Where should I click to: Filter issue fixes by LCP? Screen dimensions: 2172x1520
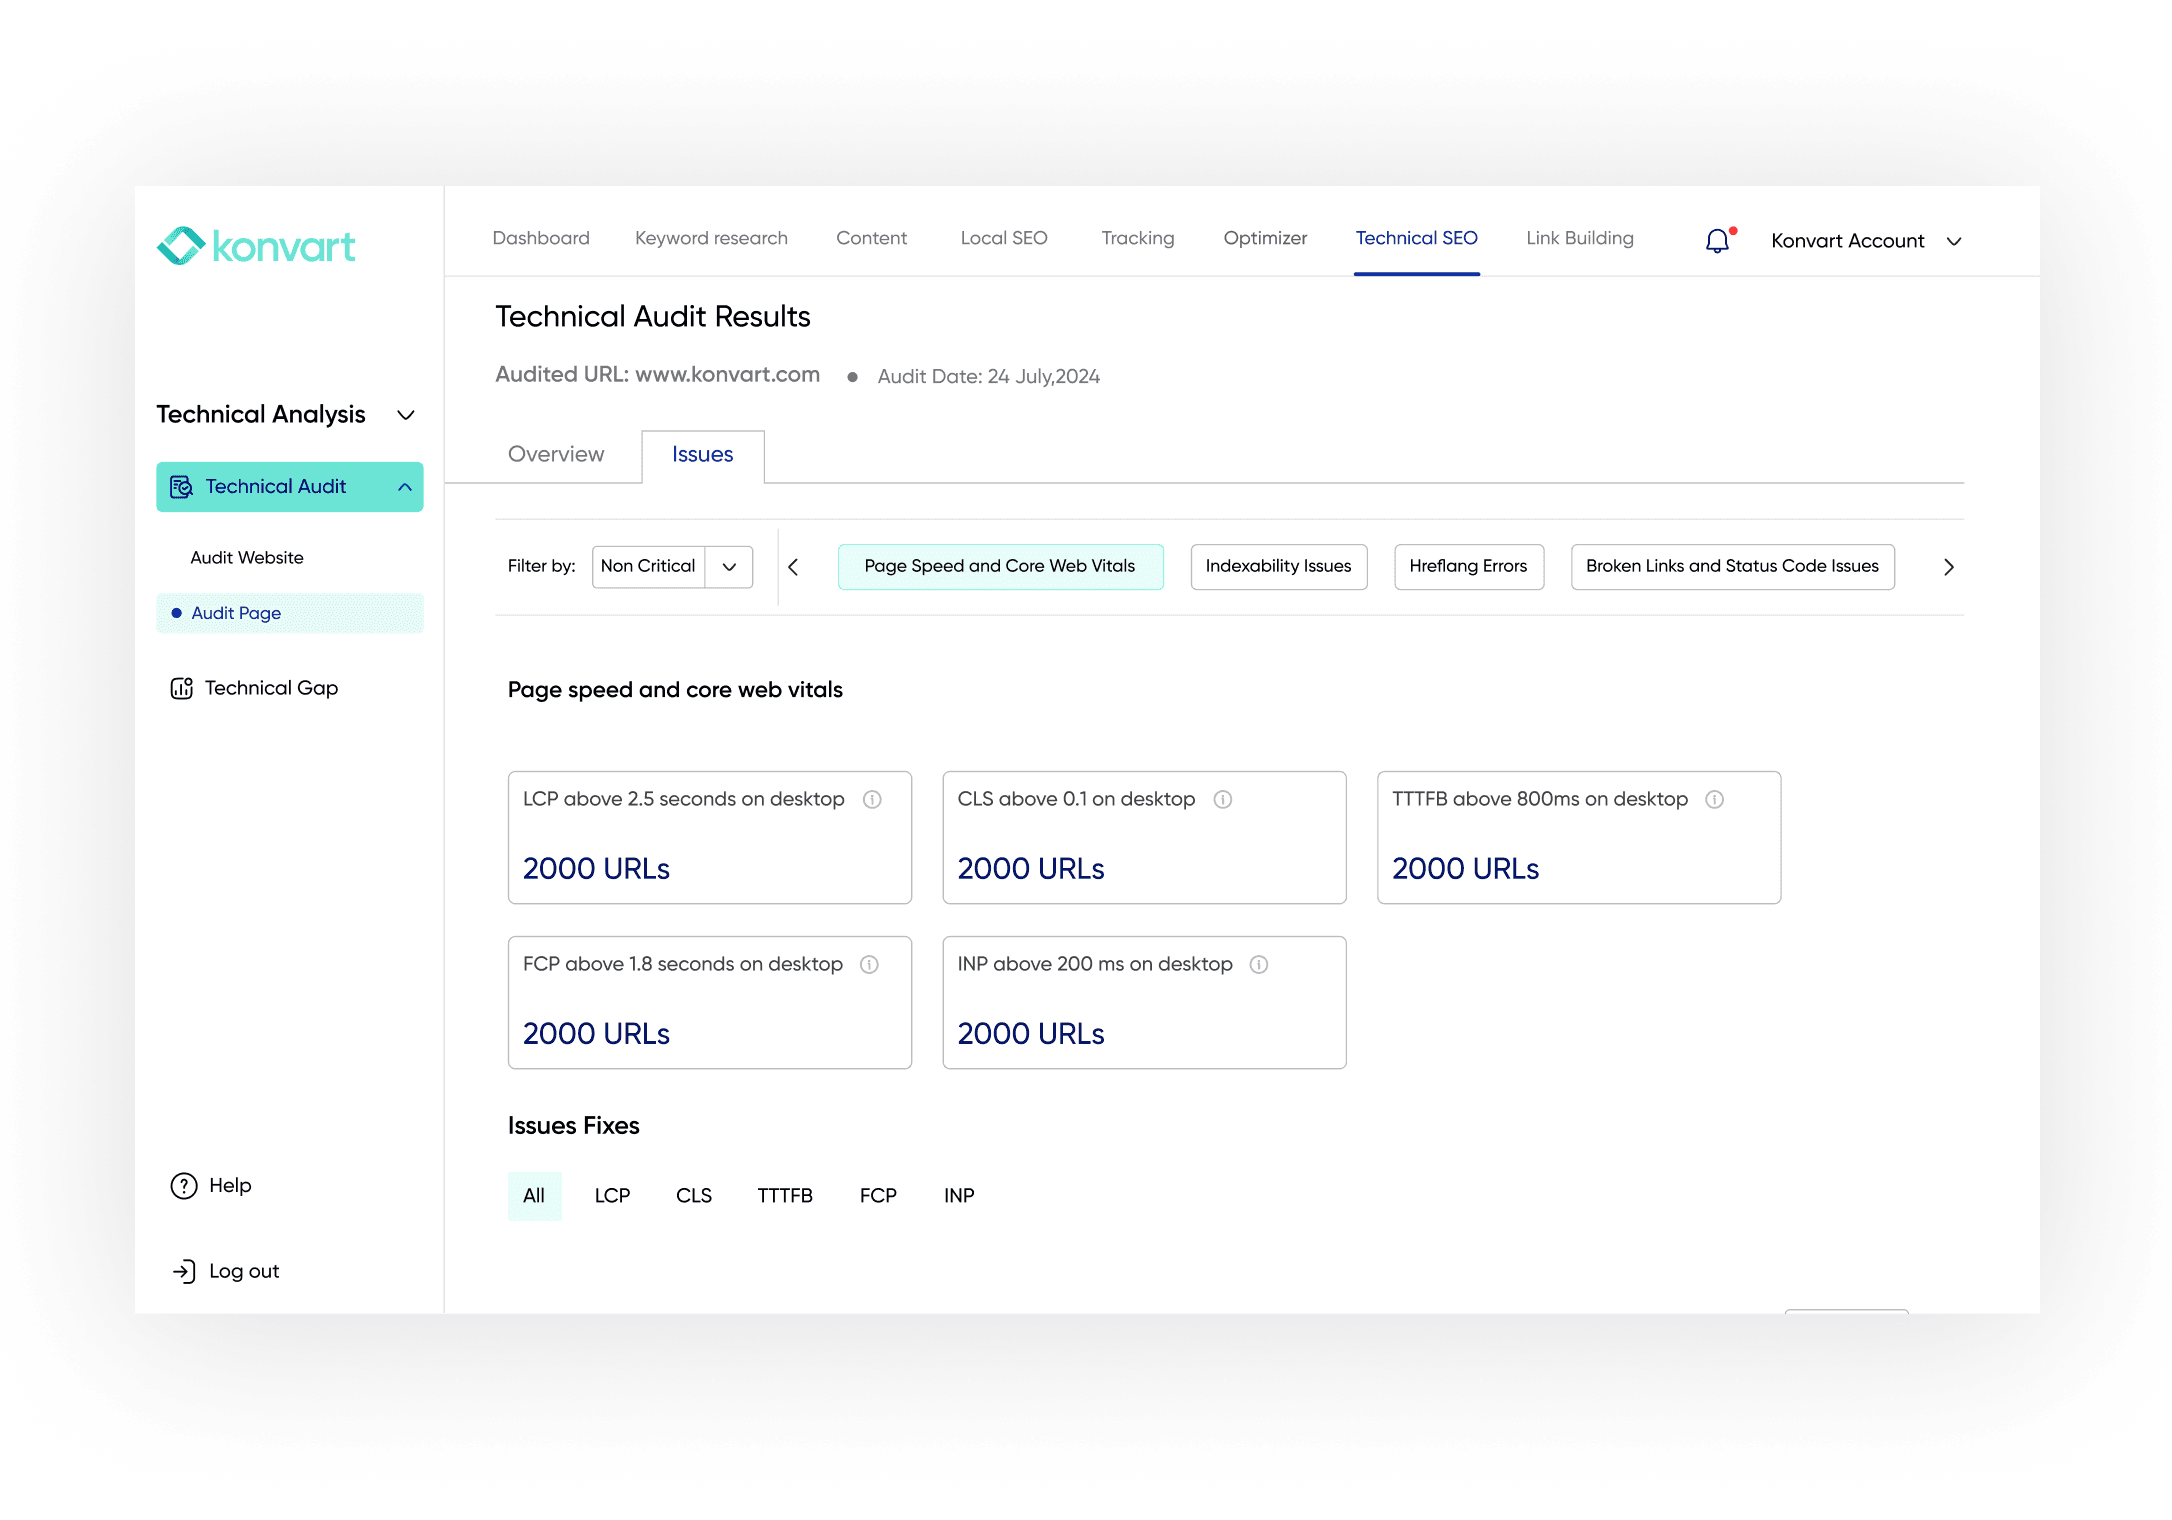point(612,1195)
